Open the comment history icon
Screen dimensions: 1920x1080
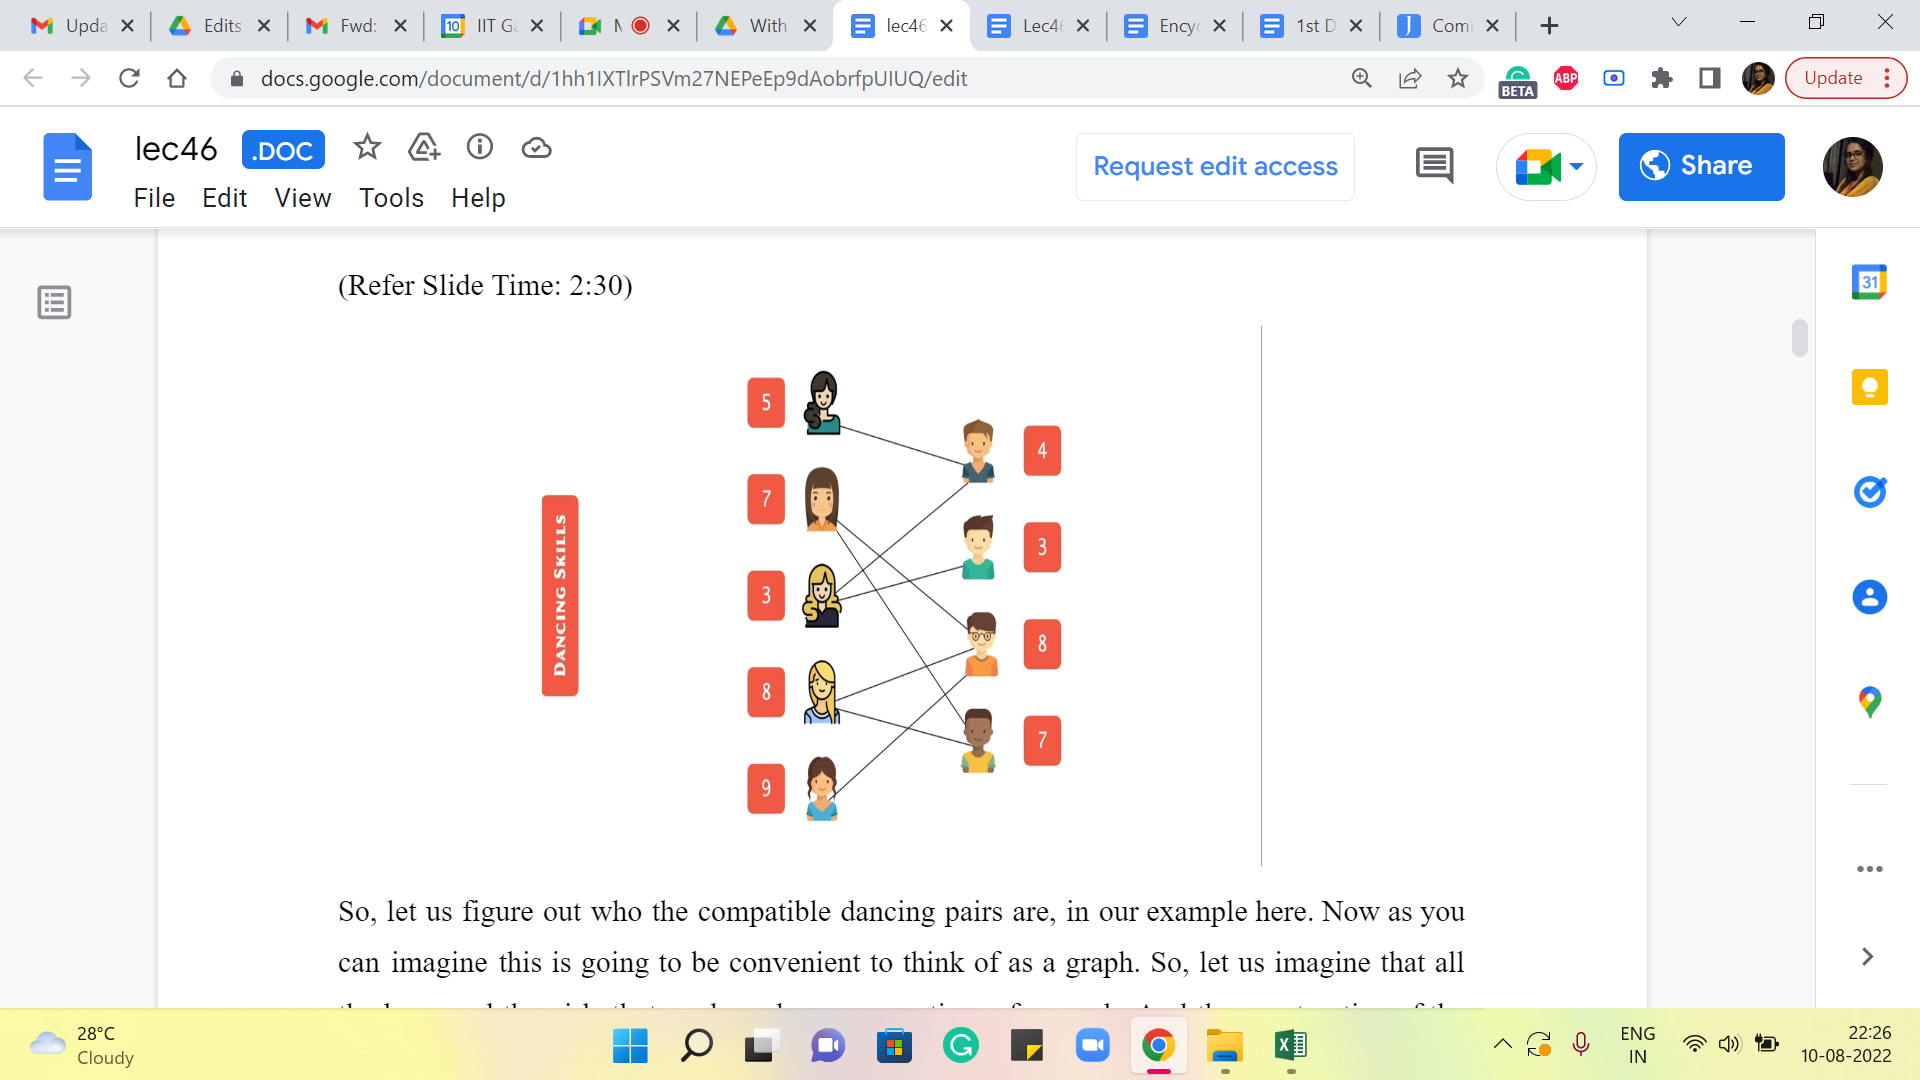tap(1434, 166)
